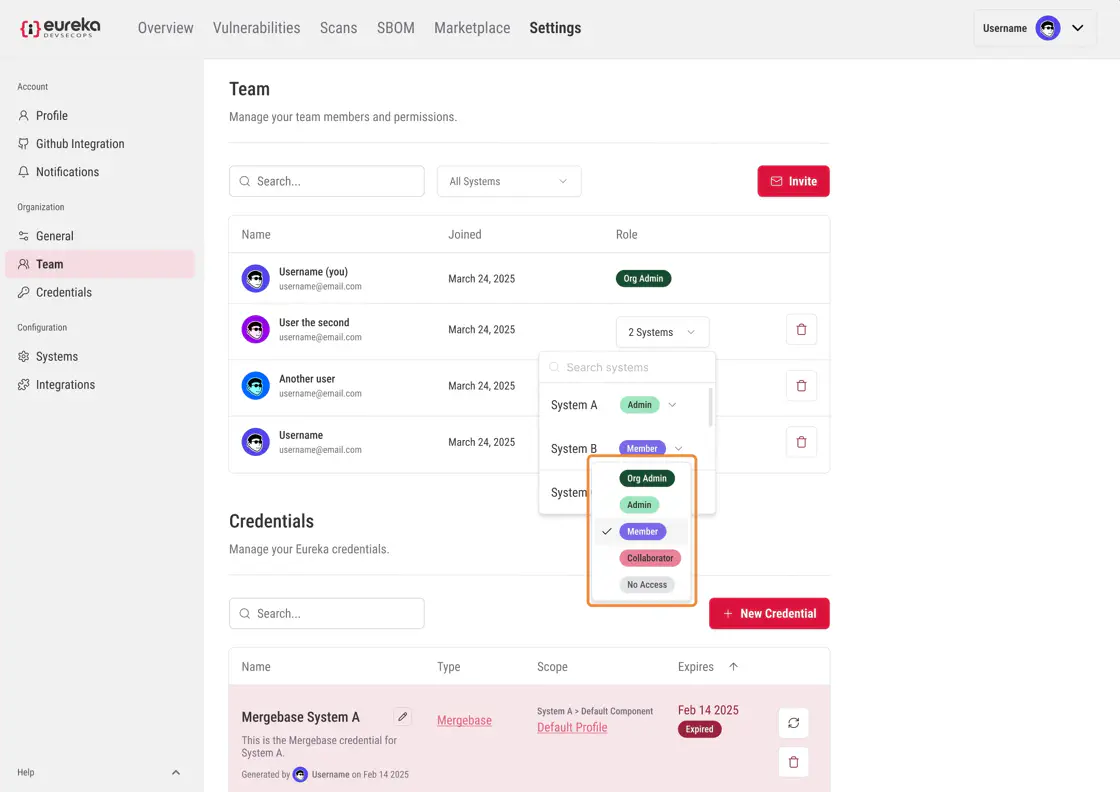Select the Org Admin role option
The width and height of the screenshot is (1120, 792).
click(x=646, y=478)
